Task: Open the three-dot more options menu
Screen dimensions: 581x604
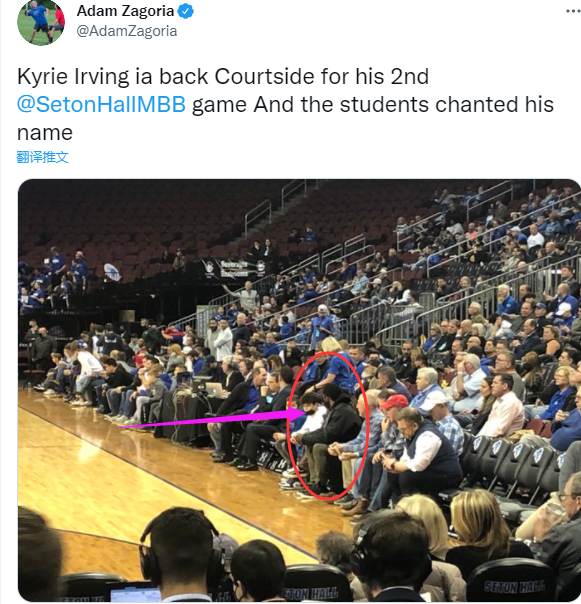Action: [573, 11]
